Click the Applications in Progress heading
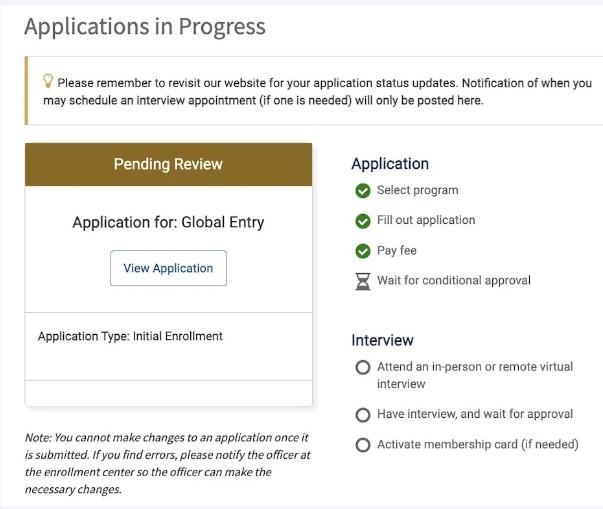This screenshot has width=603, height=509. (145, 27)
